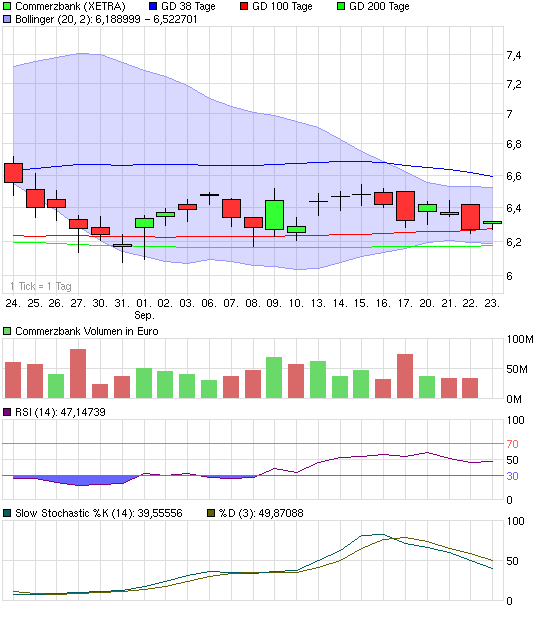Click the large green candlestick on the 09th
The width and height of the screenshot is (545, 622).
[x=274, y=215]
